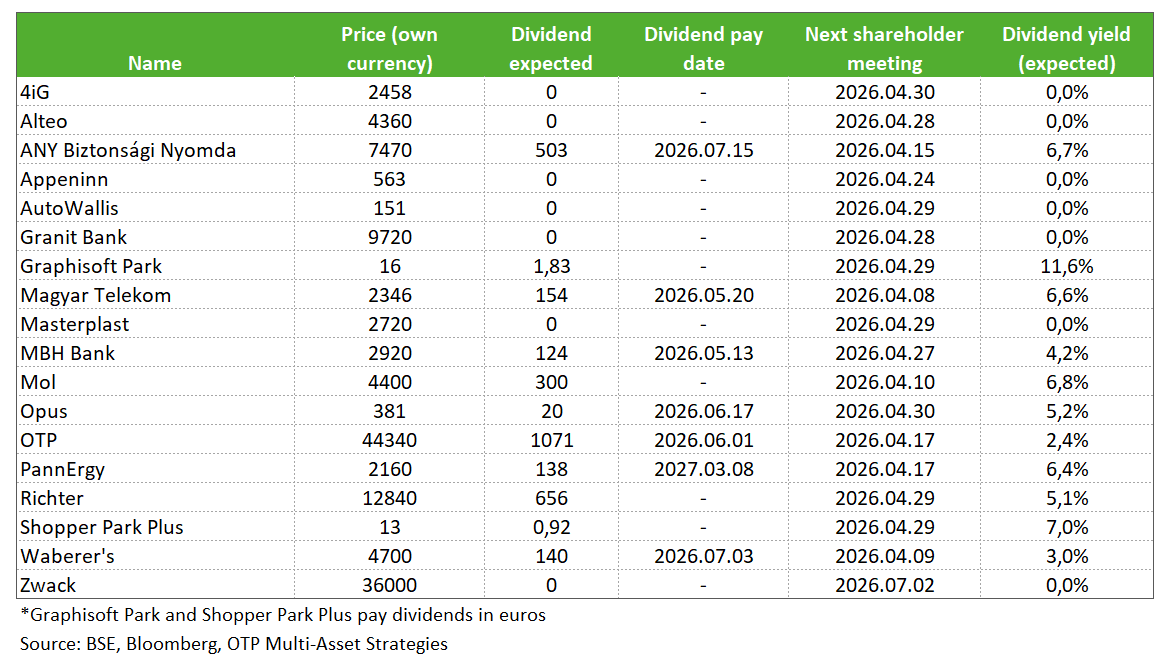Viewport: 1154px width, 657px height.
Task: Select the '4iG' name cell
Action: tap(155, 92)
